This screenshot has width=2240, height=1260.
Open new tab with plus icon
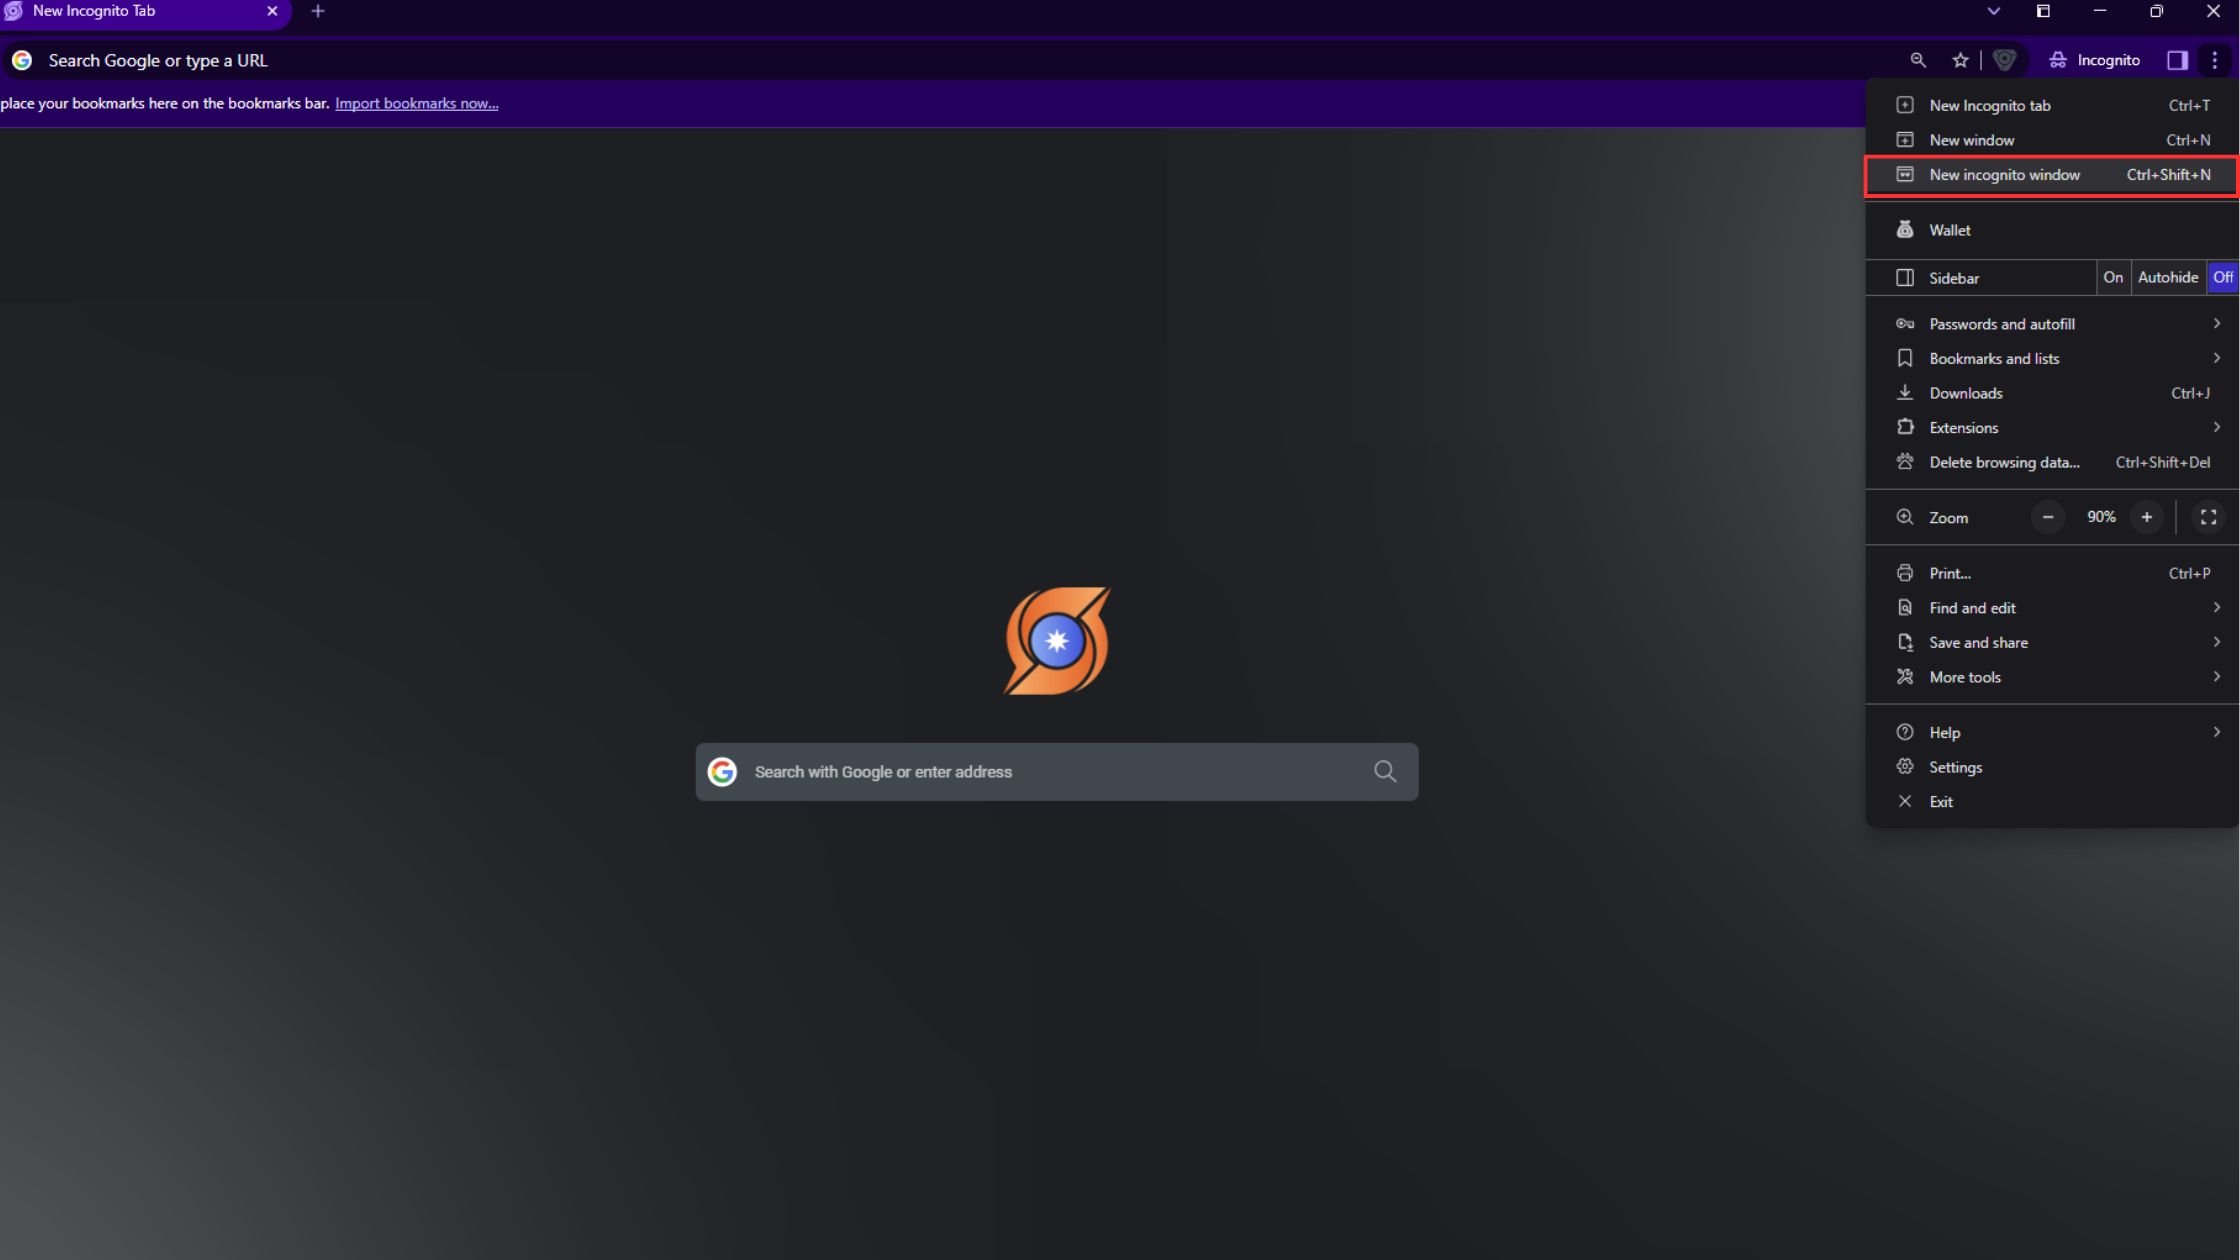(318, 11)
